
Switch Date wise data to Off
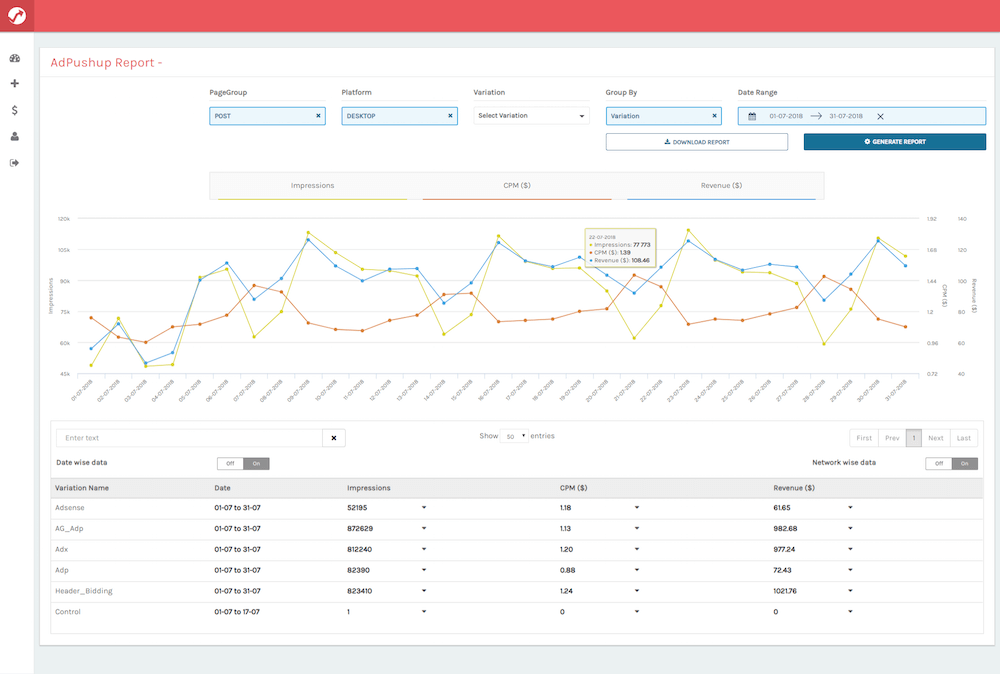click(x=230, y=464)
